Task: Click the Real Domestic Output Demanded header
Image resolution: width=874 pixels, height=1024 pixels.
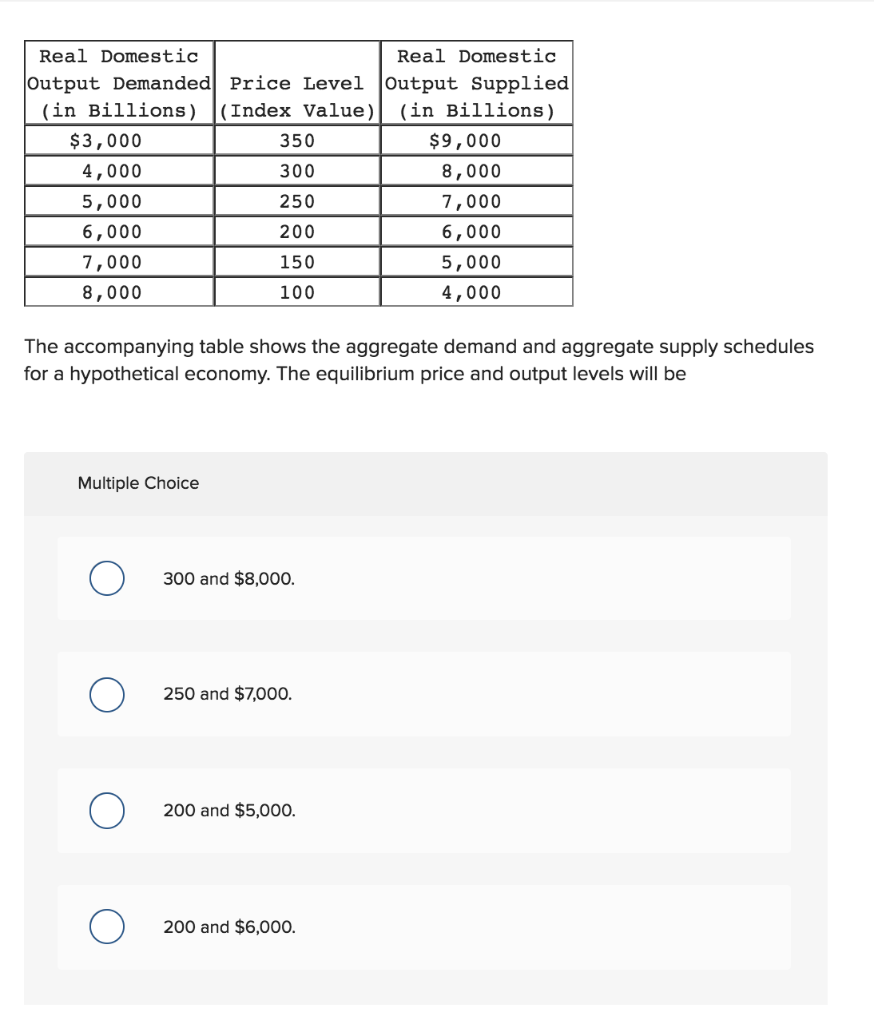Action: point(117,83)
